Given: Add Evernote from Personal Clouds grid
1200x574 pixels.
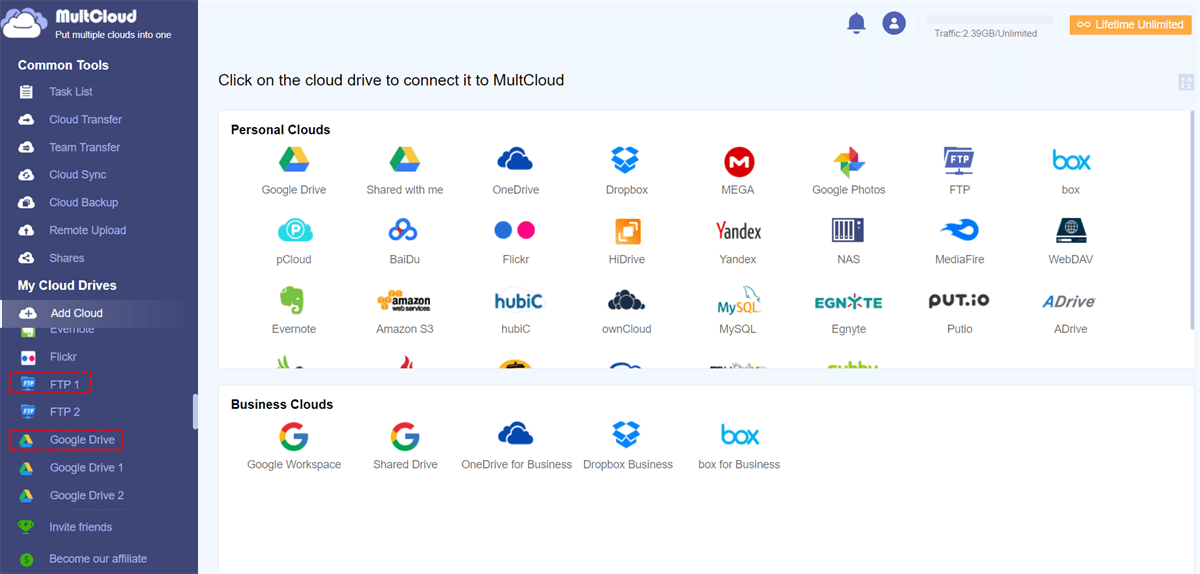Looking at the screenshot, I should tap(294, 310).
